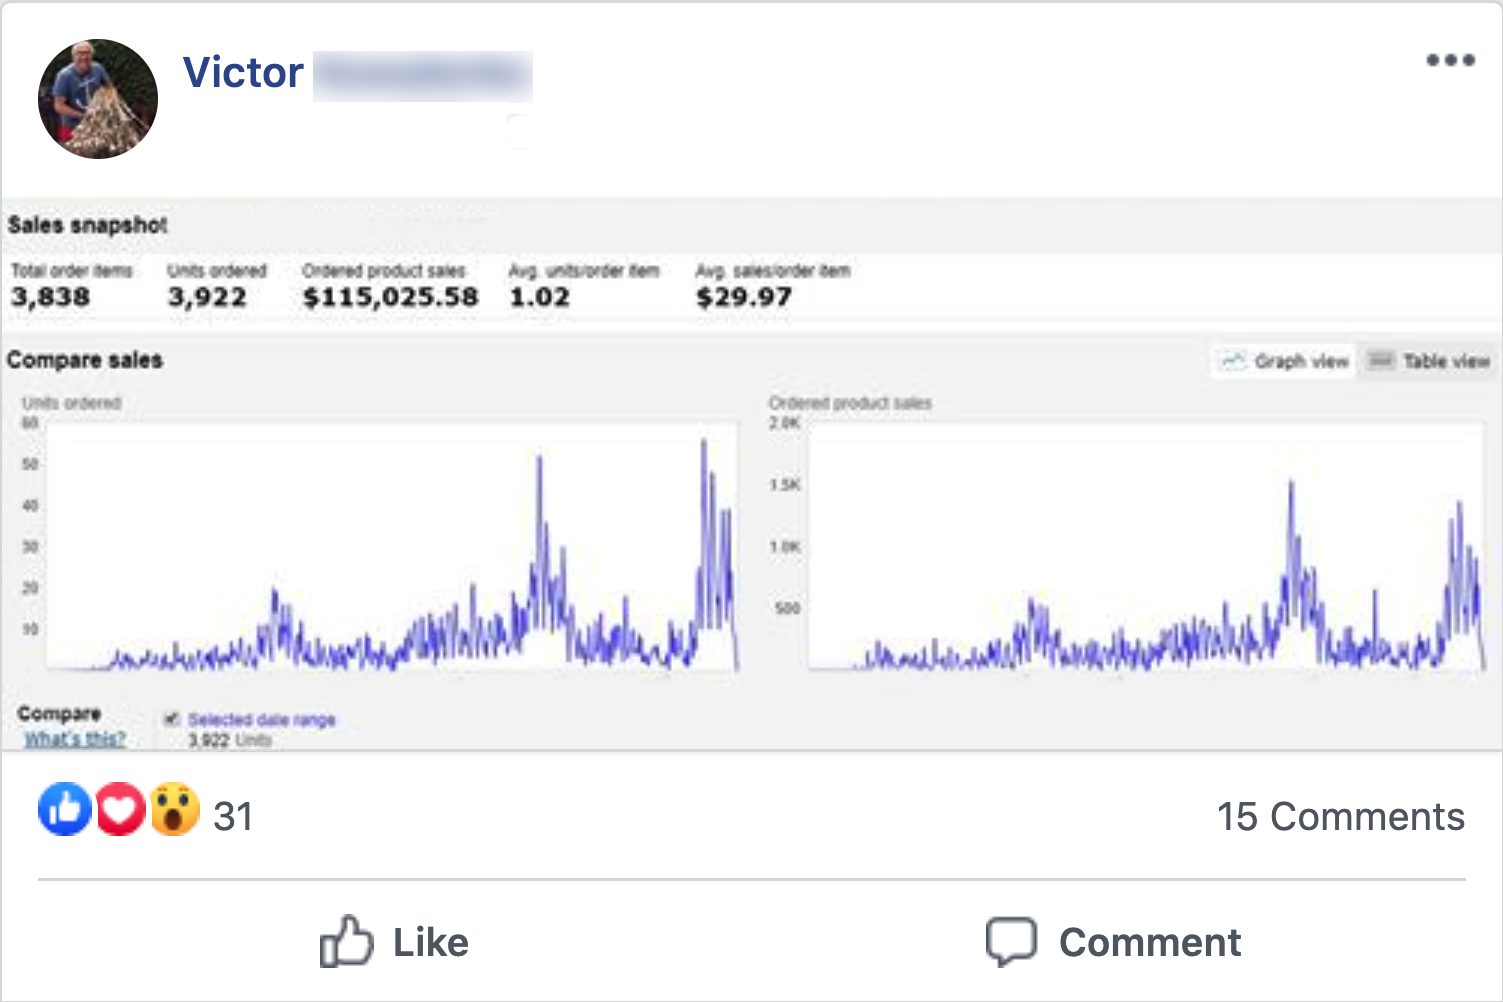Open Victor's profile via name link

pos(244,73)
